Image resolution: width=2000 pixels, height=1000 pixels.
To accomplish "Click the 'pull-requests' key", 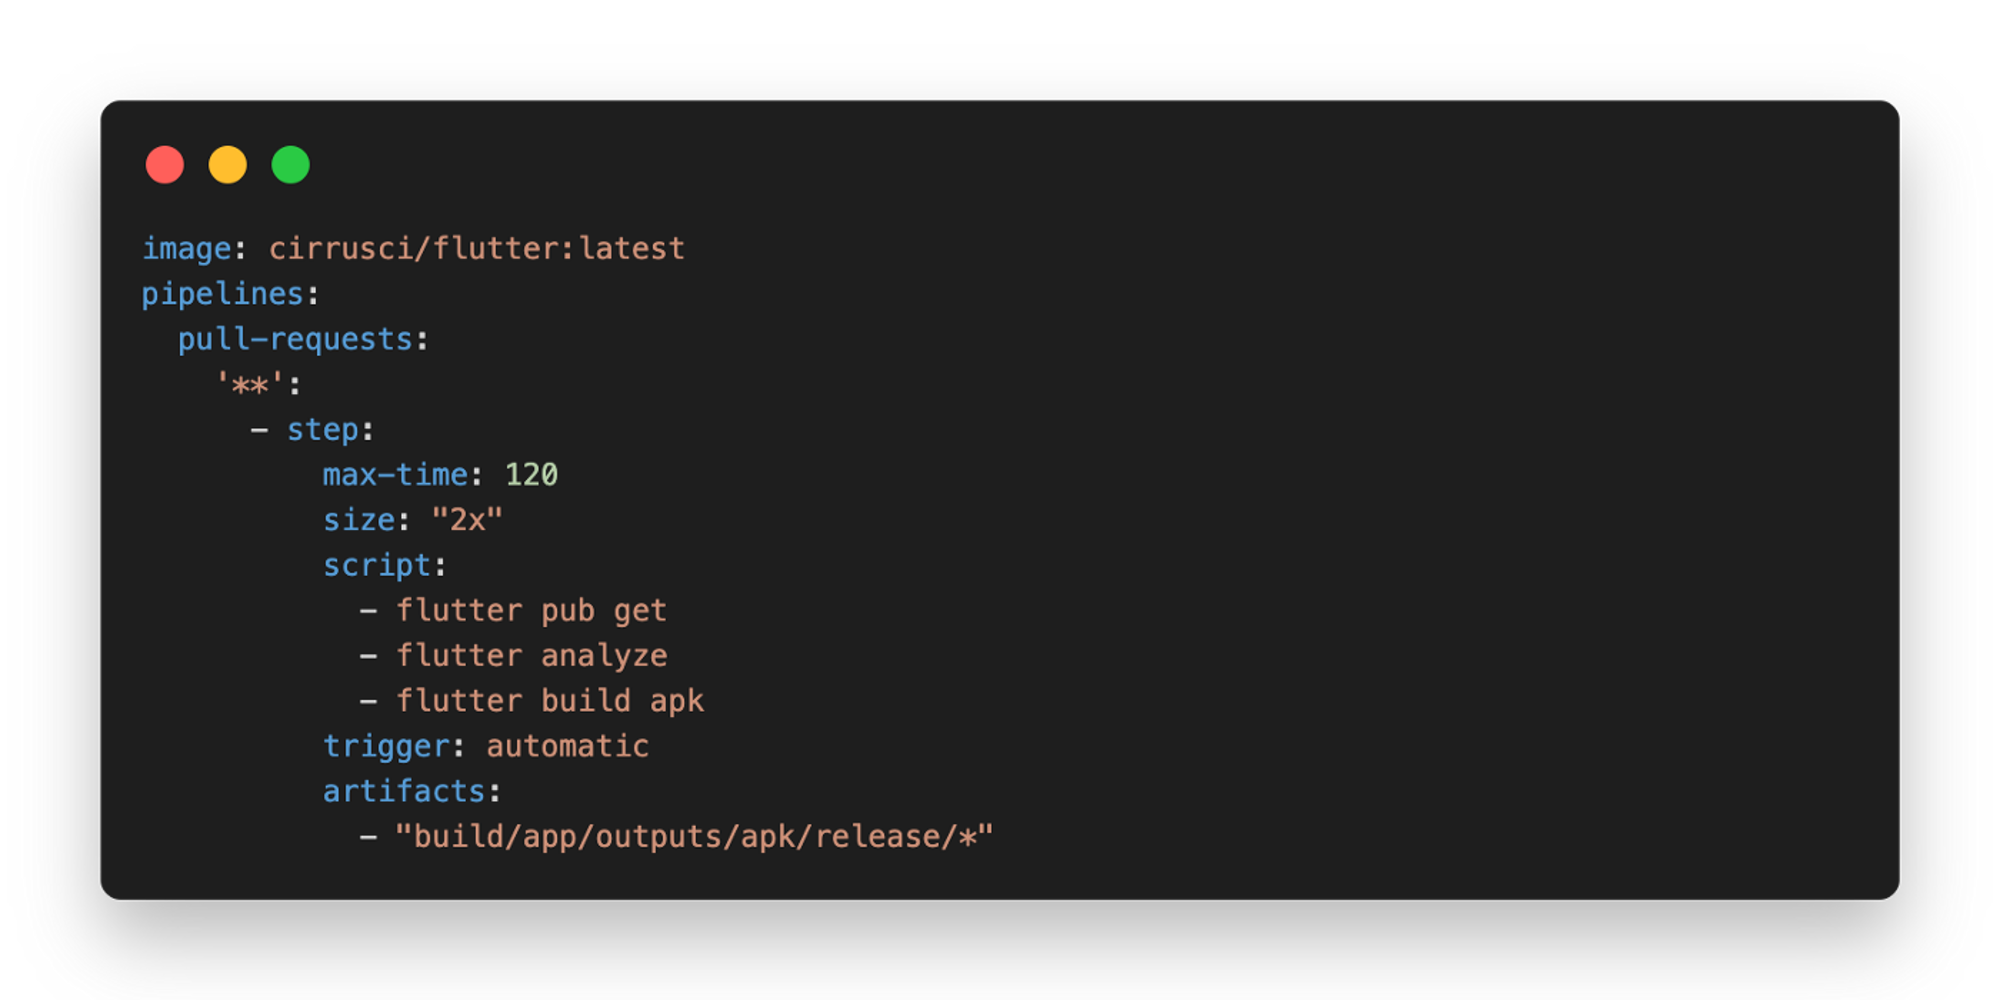I will [x=295, y=339].
